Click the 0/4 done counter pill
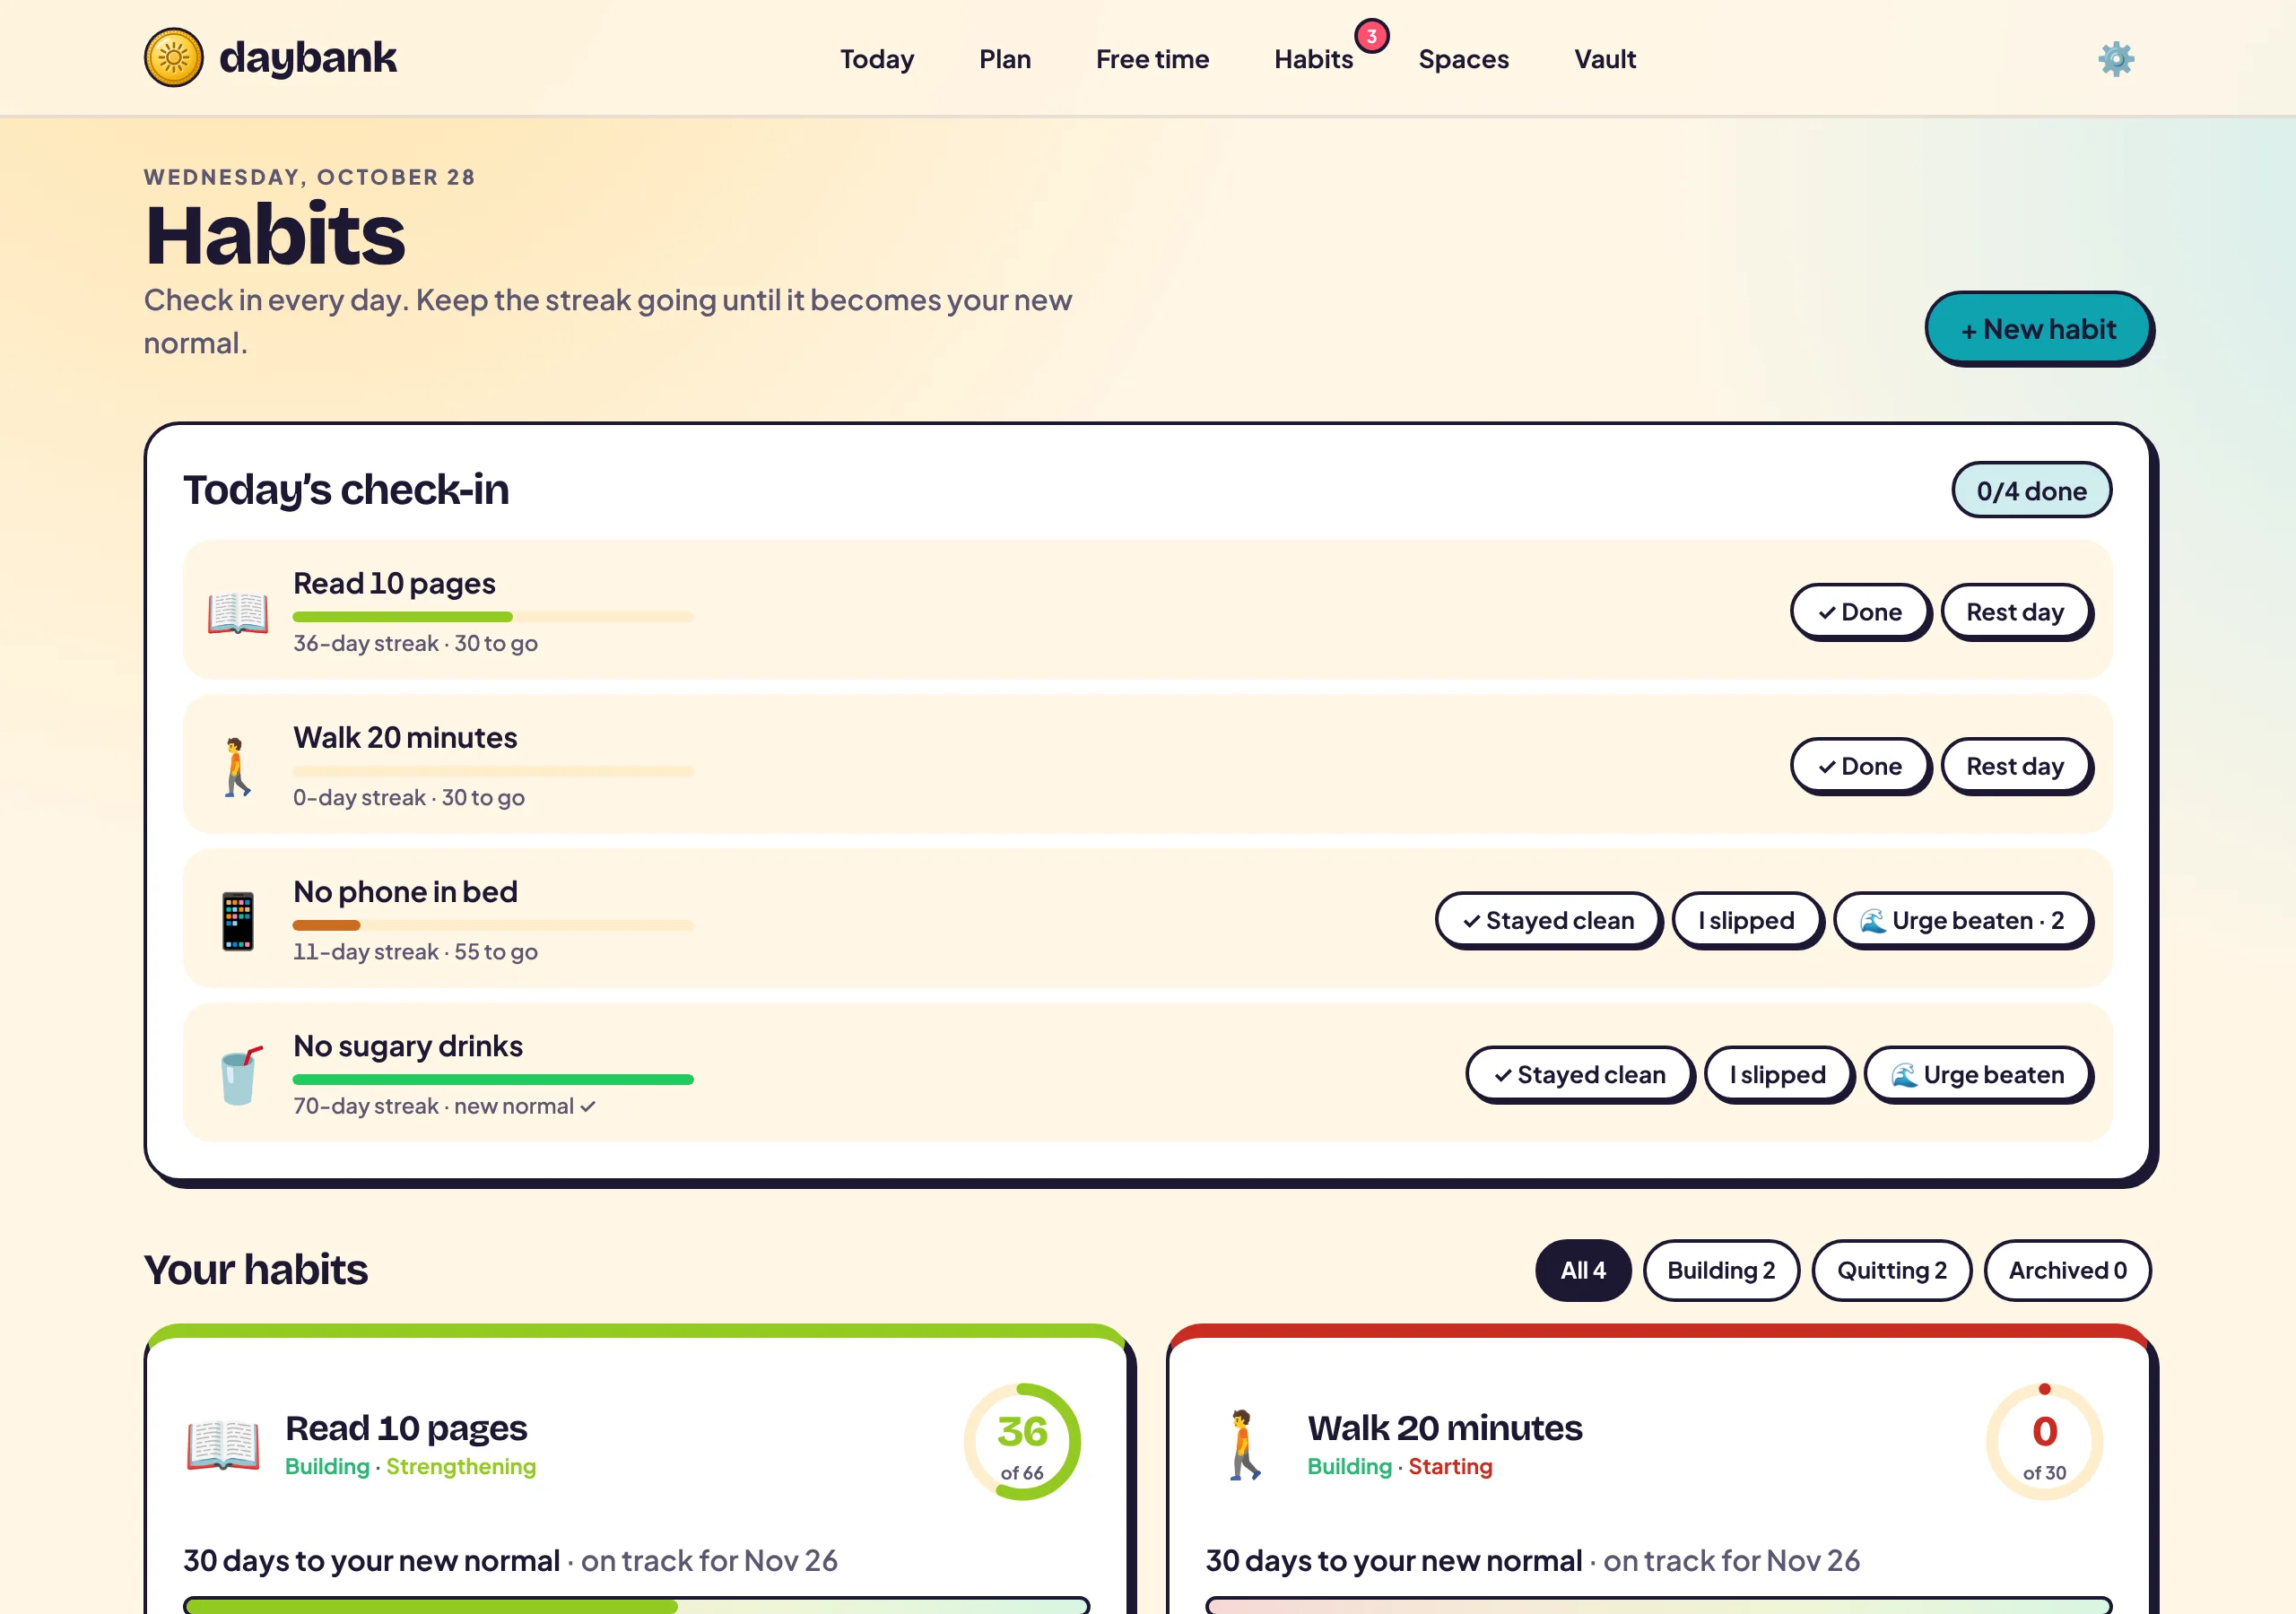Viewport: 2296px width, 1614px height. pyautogui.click(x=2031, y=490)
